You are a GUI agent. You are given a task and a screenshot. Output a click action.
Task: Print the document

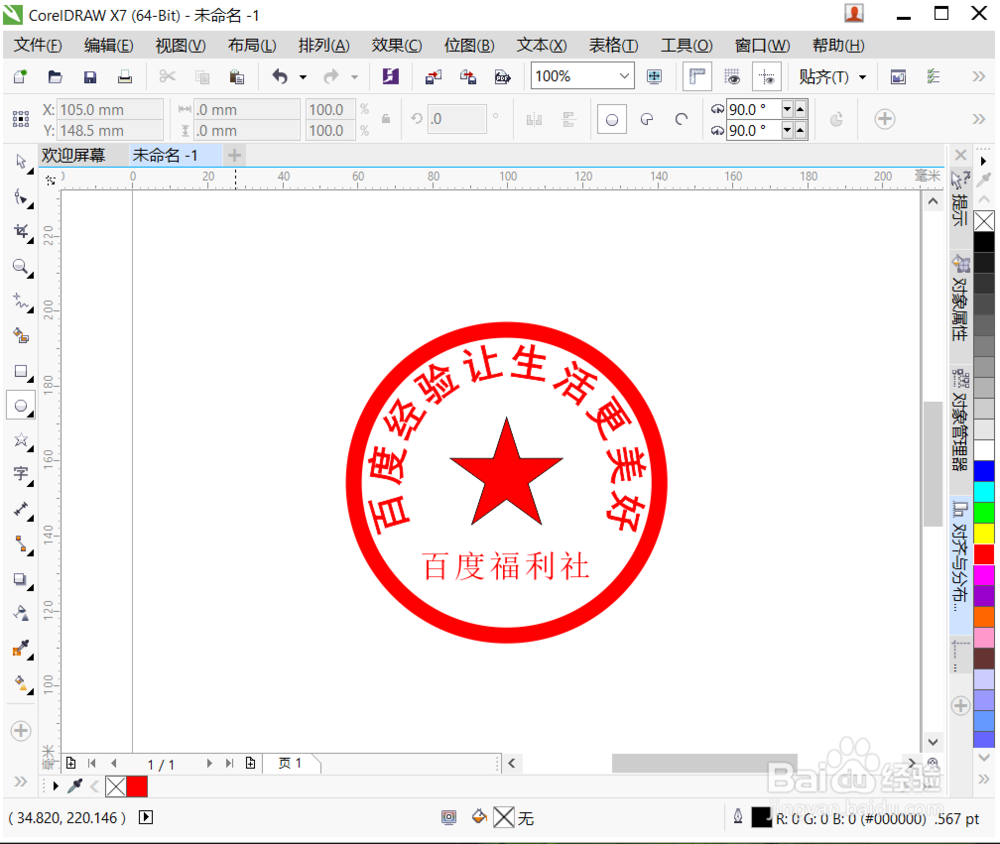[125, 77]
